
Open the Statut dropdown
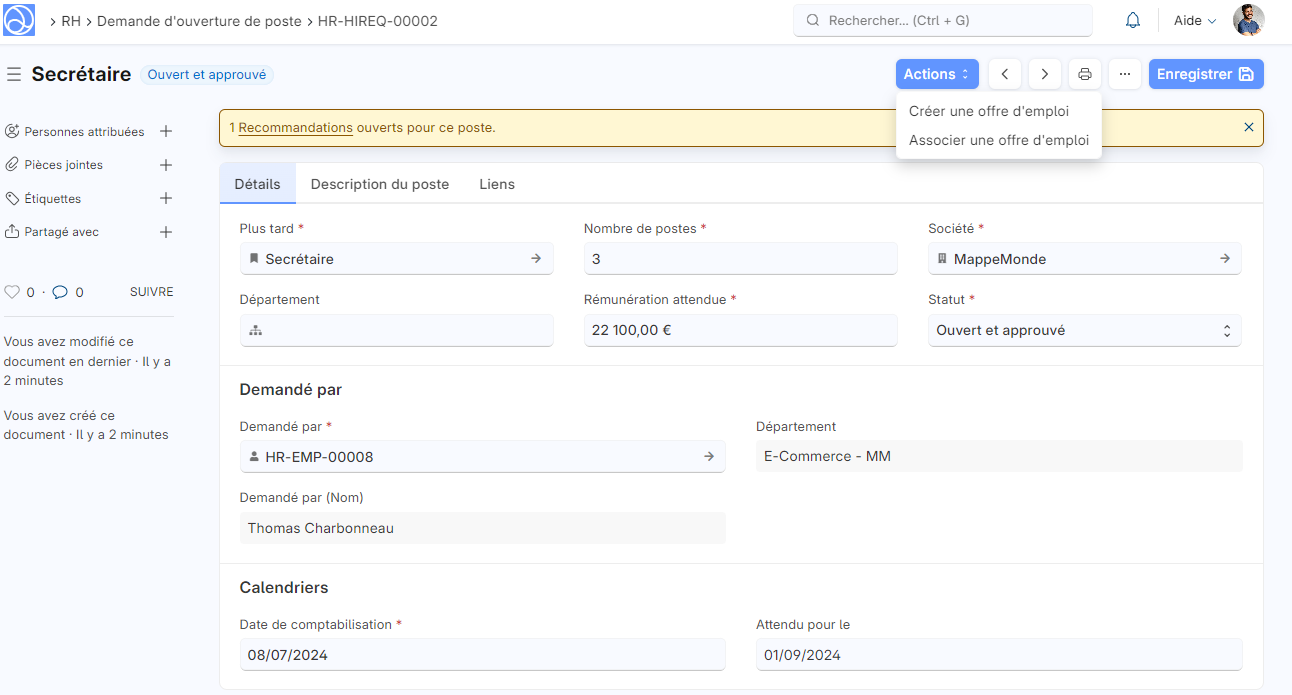(1084, 330)
